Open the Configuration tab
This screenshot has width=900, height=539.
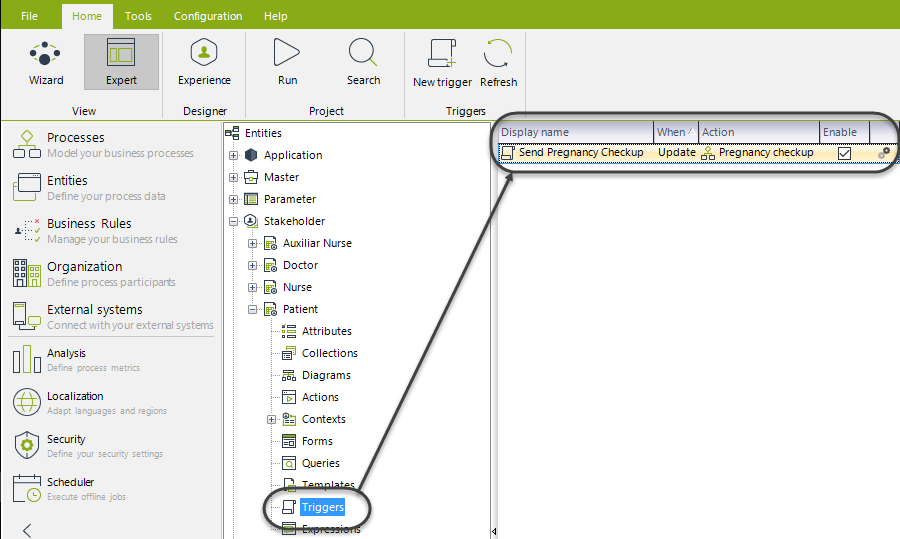pyautogui.click(x=208, y=16)
